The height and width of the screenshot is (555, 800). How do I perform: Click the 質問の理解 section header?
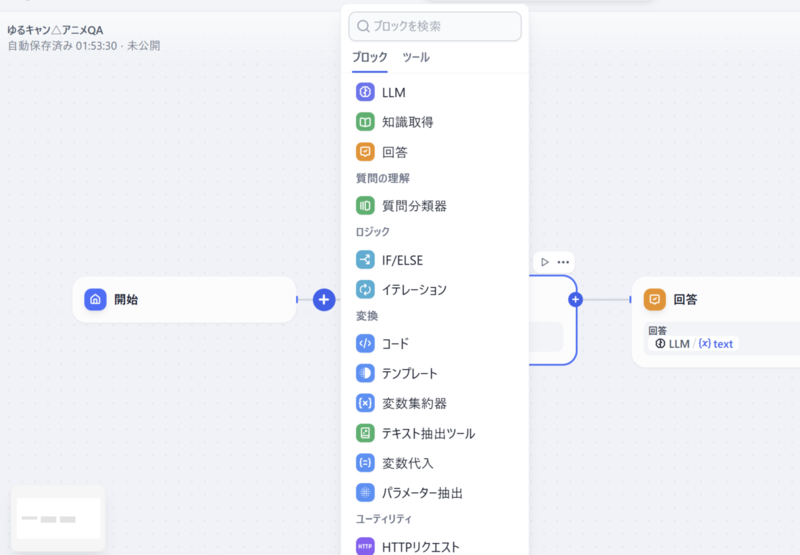[x=383, y=179]
